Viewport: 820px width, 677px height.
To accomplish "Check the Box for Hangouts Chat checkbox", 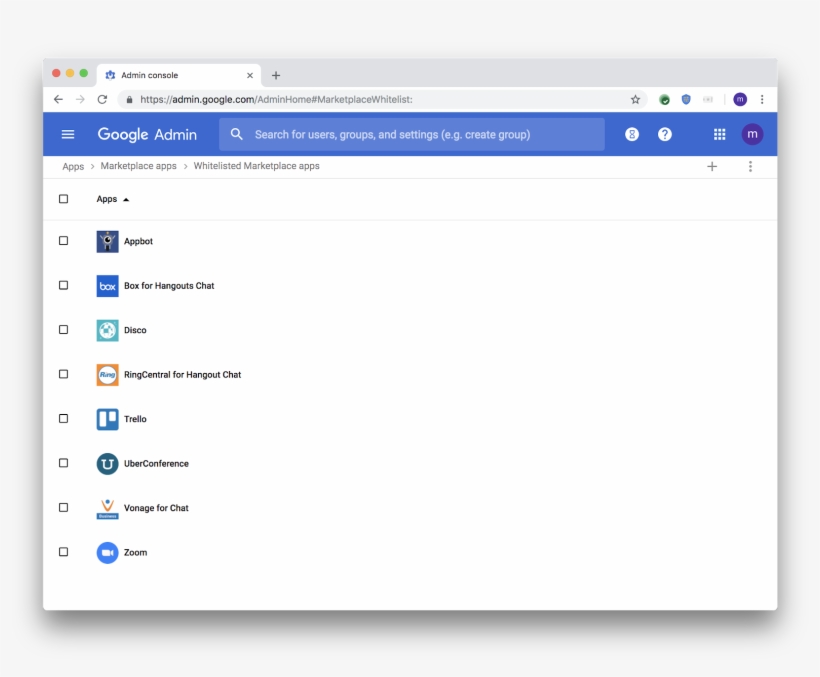I will pos(63,285).
